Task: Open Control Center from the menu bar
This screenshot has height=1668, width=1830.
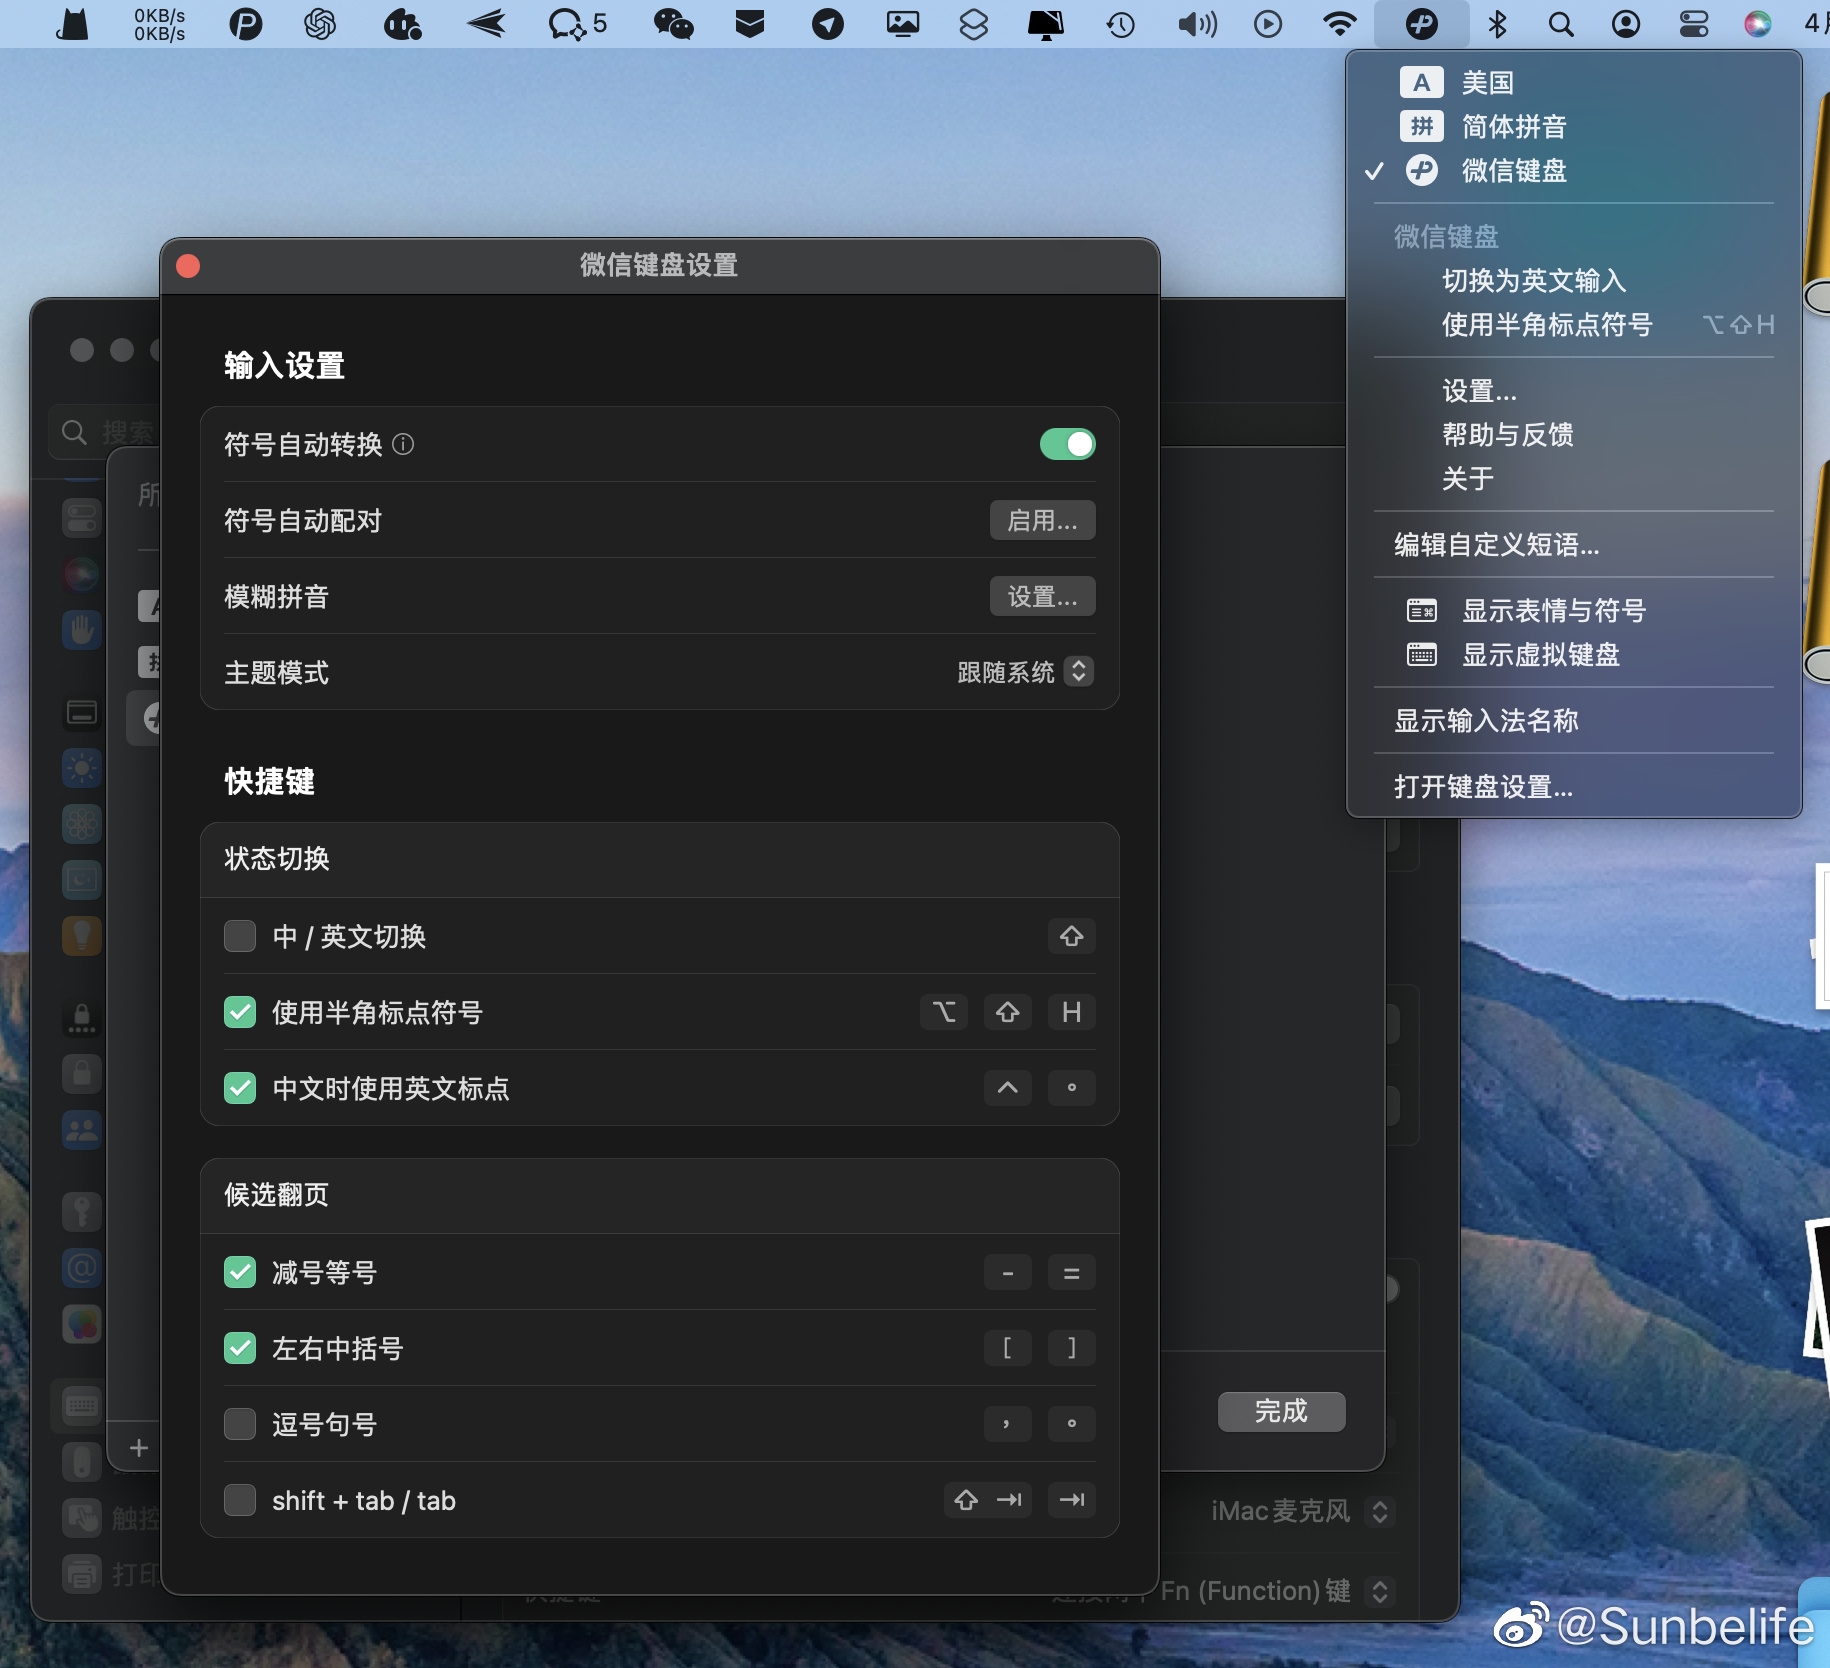Action: 1693,24
